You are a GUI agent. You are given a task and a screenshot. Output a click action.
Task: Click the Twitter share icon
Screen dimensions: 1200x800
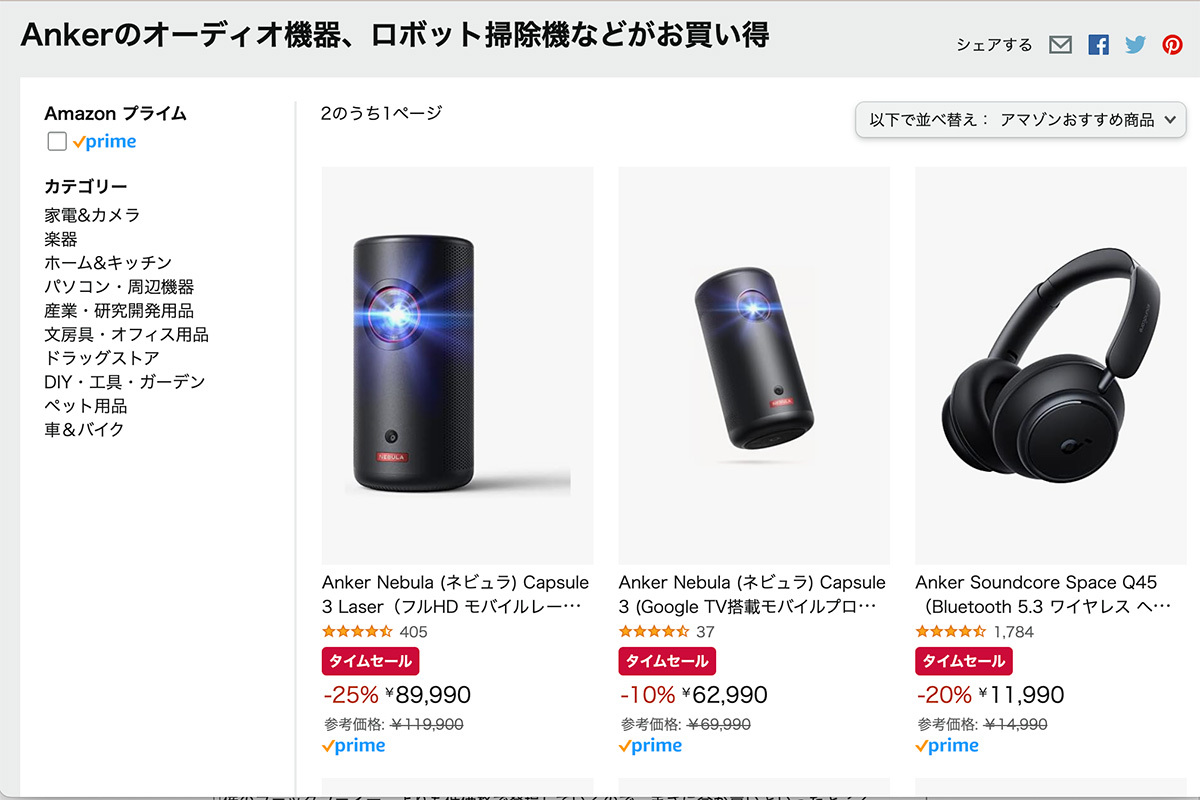[1134, 44]
